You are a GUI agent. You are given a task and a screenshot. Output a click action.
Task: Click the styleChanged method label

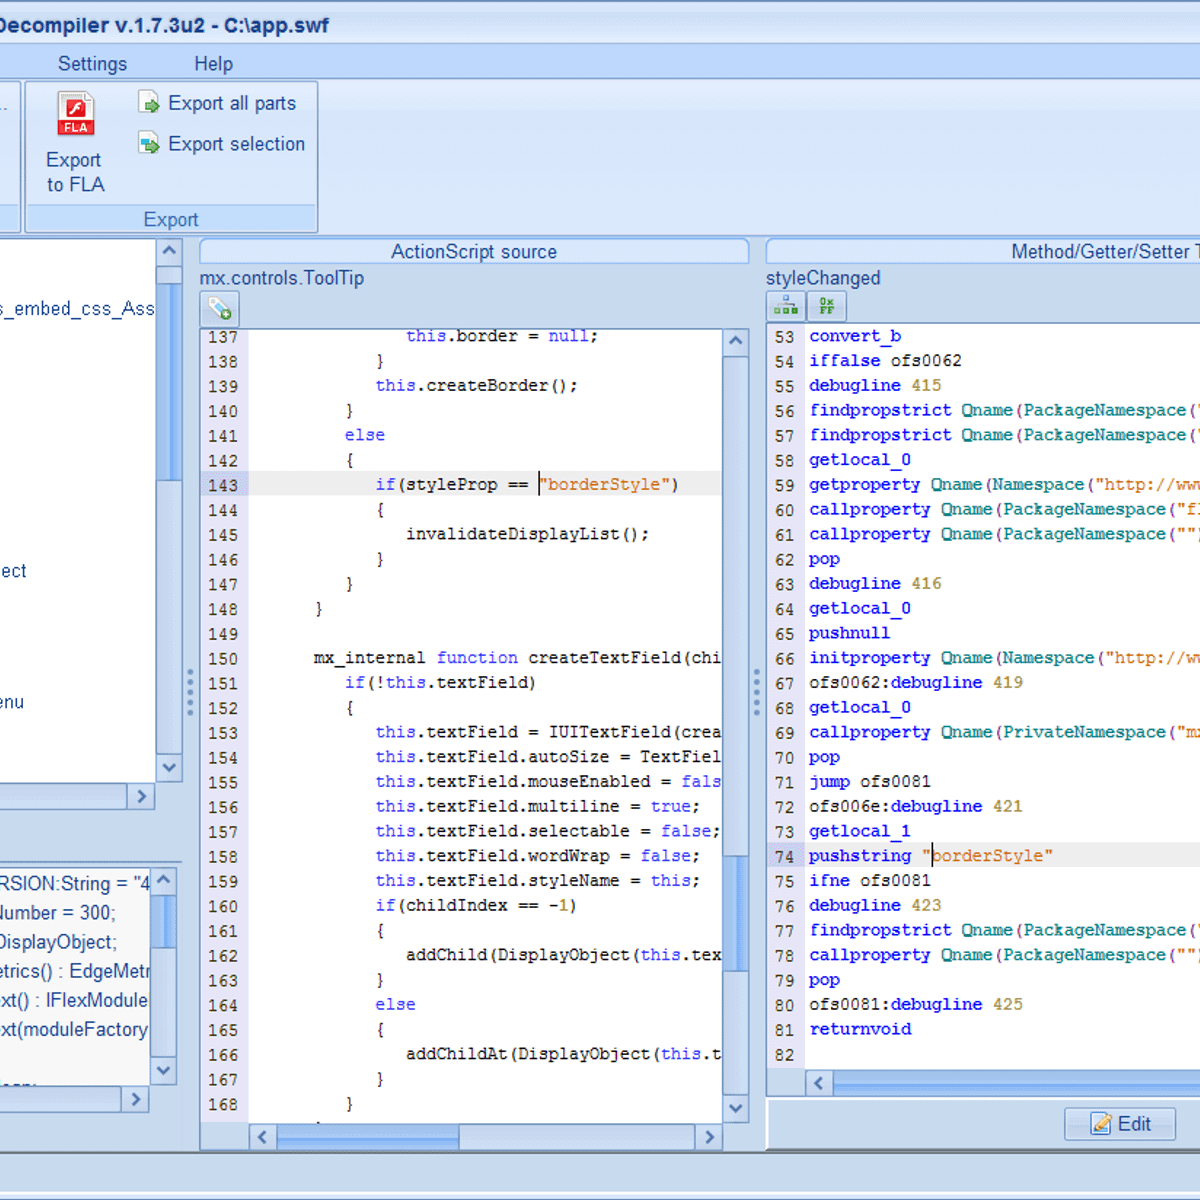click(x=823, y=278)
